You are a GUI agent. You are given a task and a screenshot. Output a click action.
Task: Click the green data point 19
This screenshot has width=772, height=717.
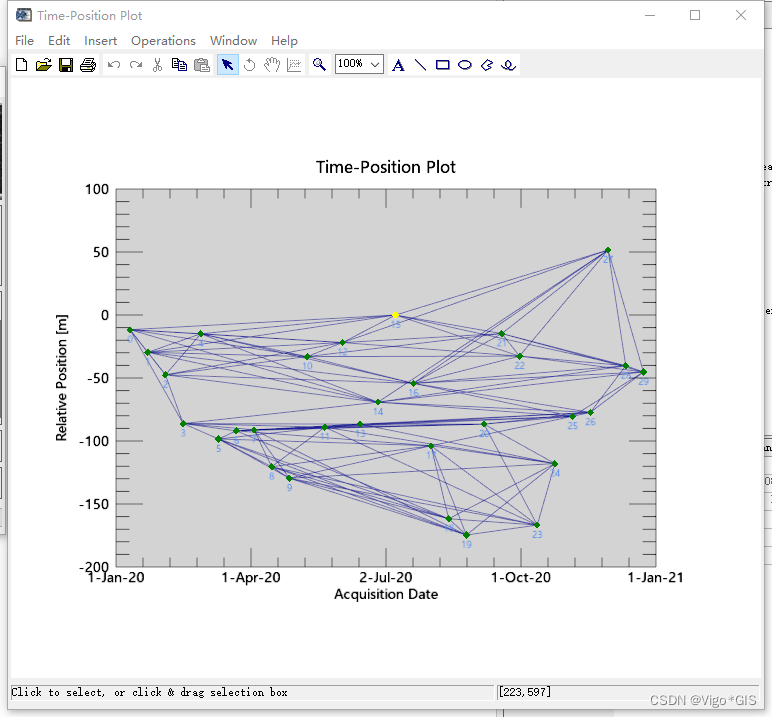pyautogui.click(x=466, y=535)
